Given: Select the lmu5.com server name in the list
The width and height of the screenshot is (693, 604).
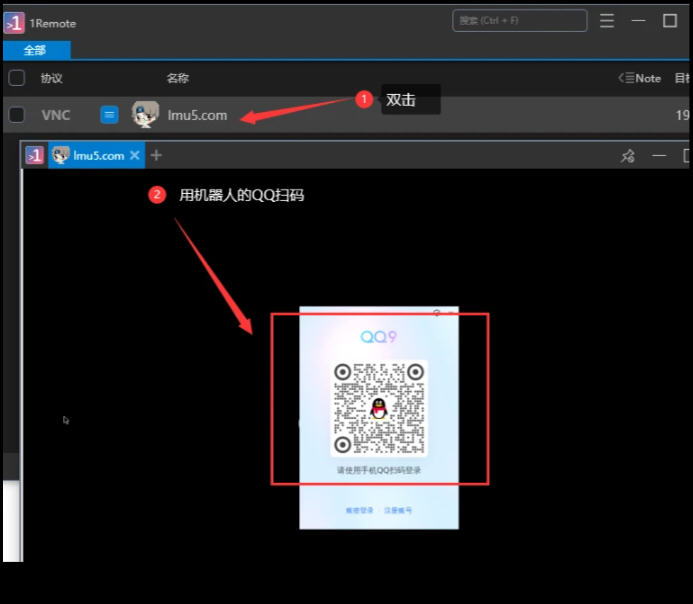Looking at the screenshot, I should tap(197, 115).
